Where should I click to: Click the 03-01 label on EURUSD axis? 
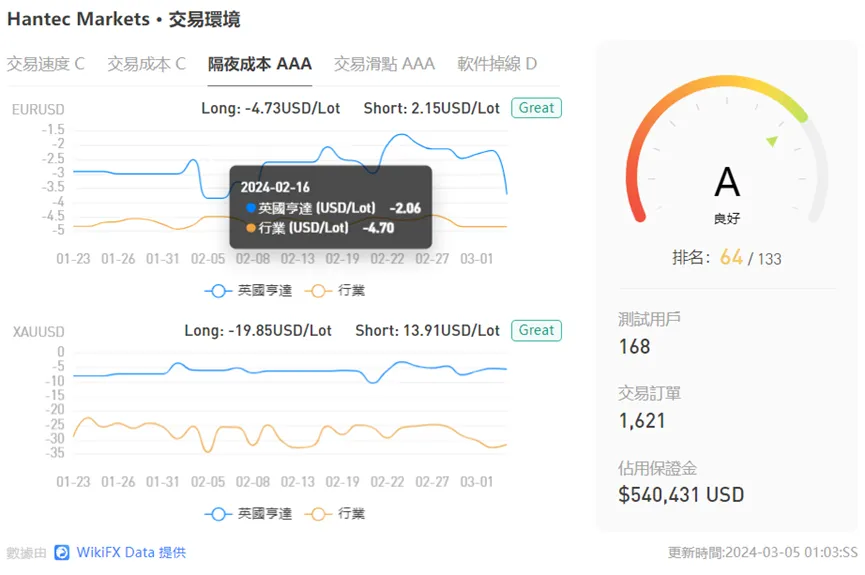477,259
